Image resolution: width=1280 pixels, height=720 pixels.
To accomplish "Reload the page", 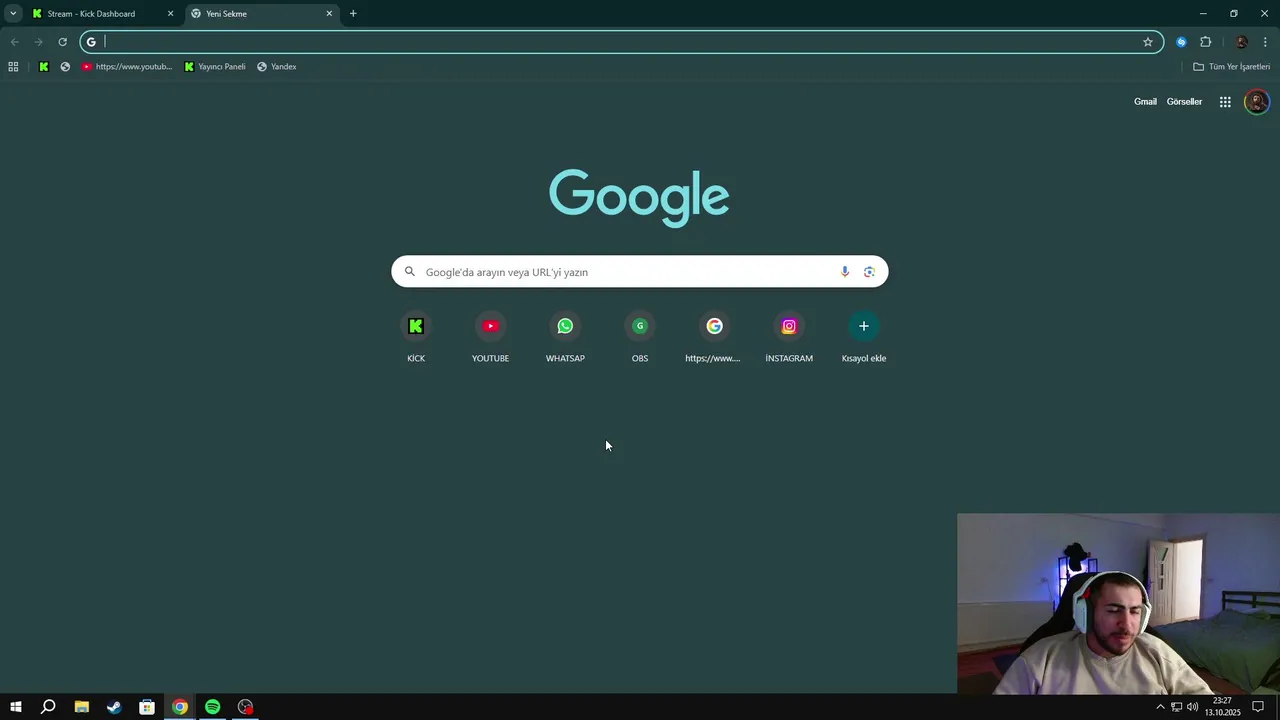I will [x=62, y=42].
